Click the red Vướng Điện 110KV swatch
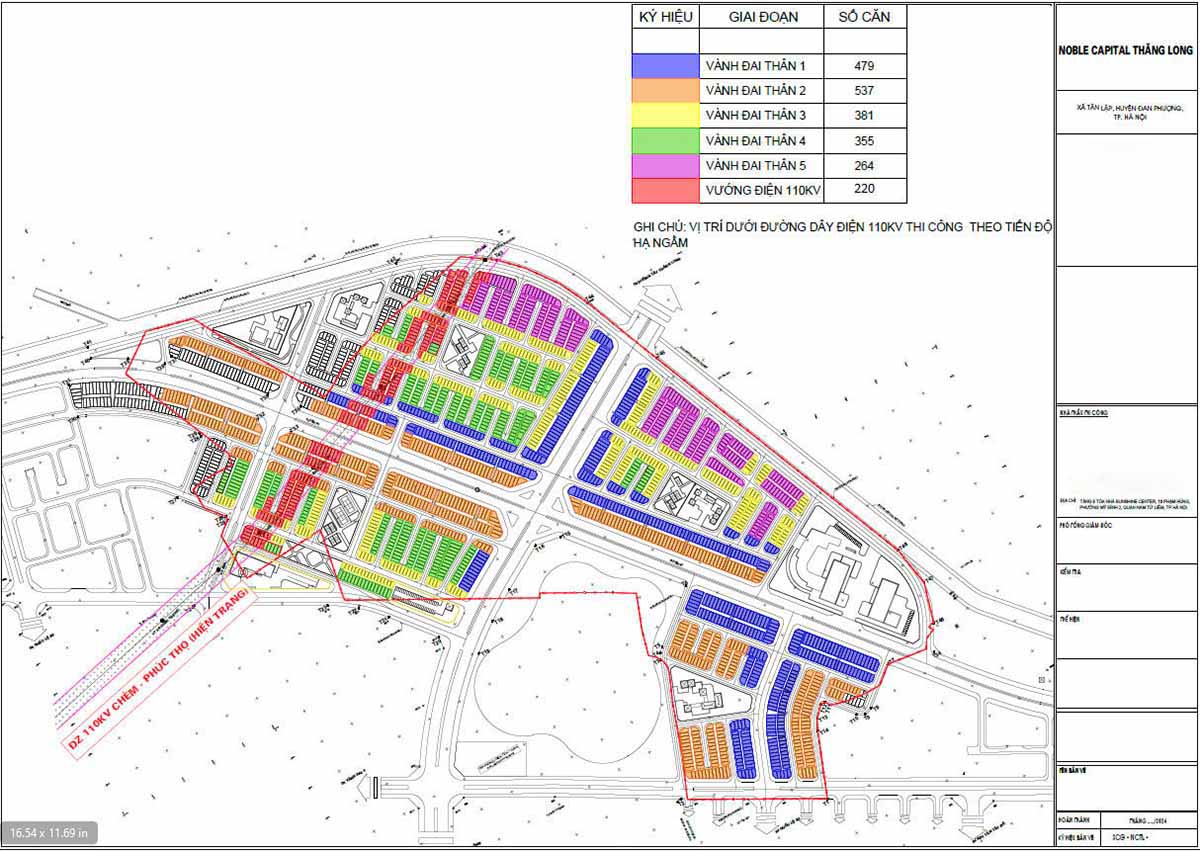 click(665, 190)
